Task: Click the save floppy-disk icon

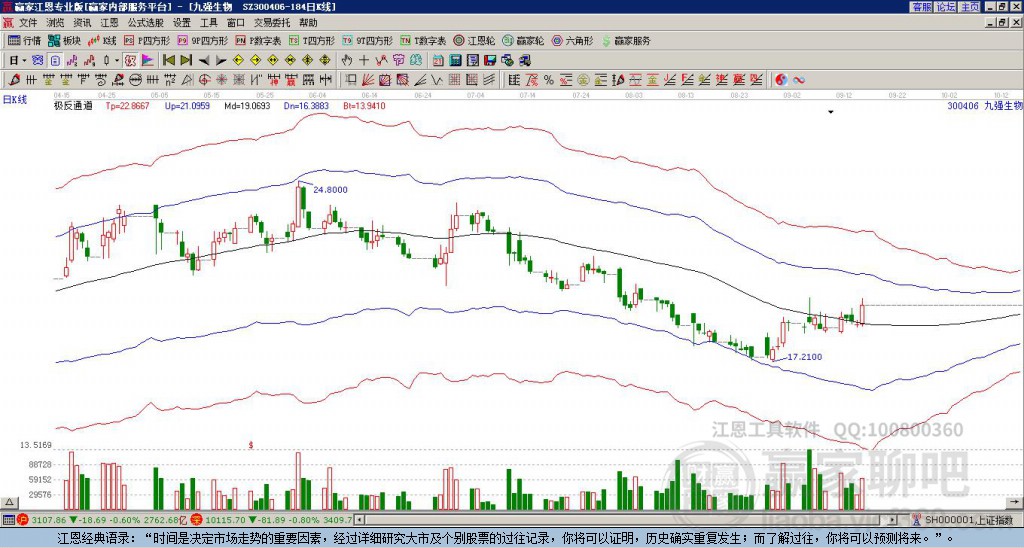Action: tap(490, 61)
